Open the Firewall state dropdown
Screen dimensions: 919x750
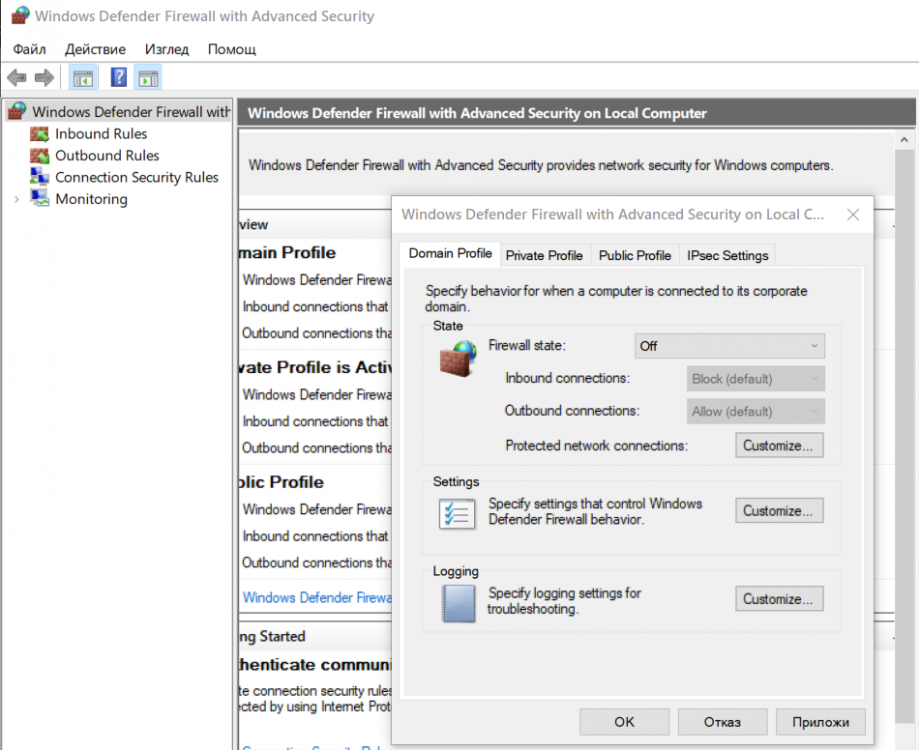[x=729, y=346]
